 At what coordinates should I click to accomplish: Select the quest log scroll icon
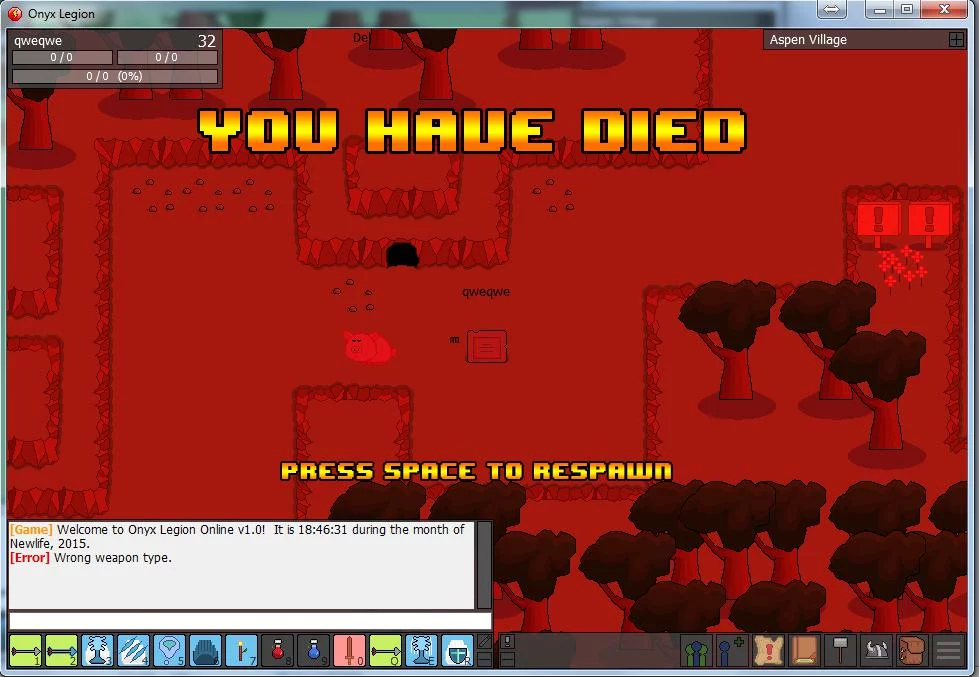click(768, 650)
